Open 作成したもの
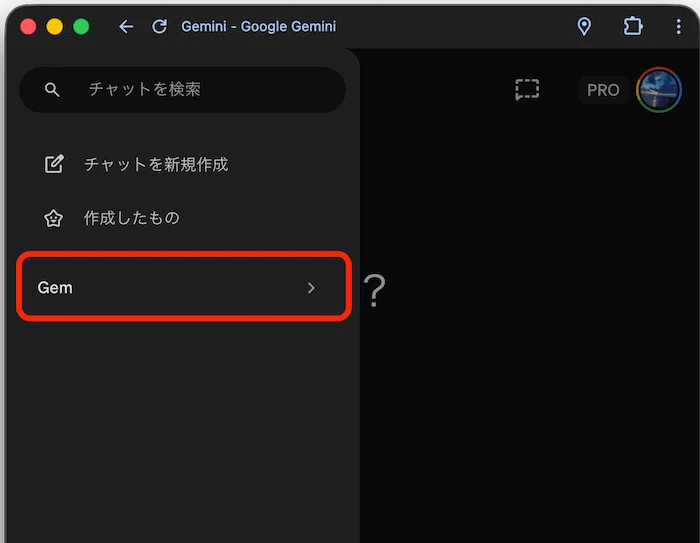Image resolution: width=700 pixels, height=543 pixels. 132,218
